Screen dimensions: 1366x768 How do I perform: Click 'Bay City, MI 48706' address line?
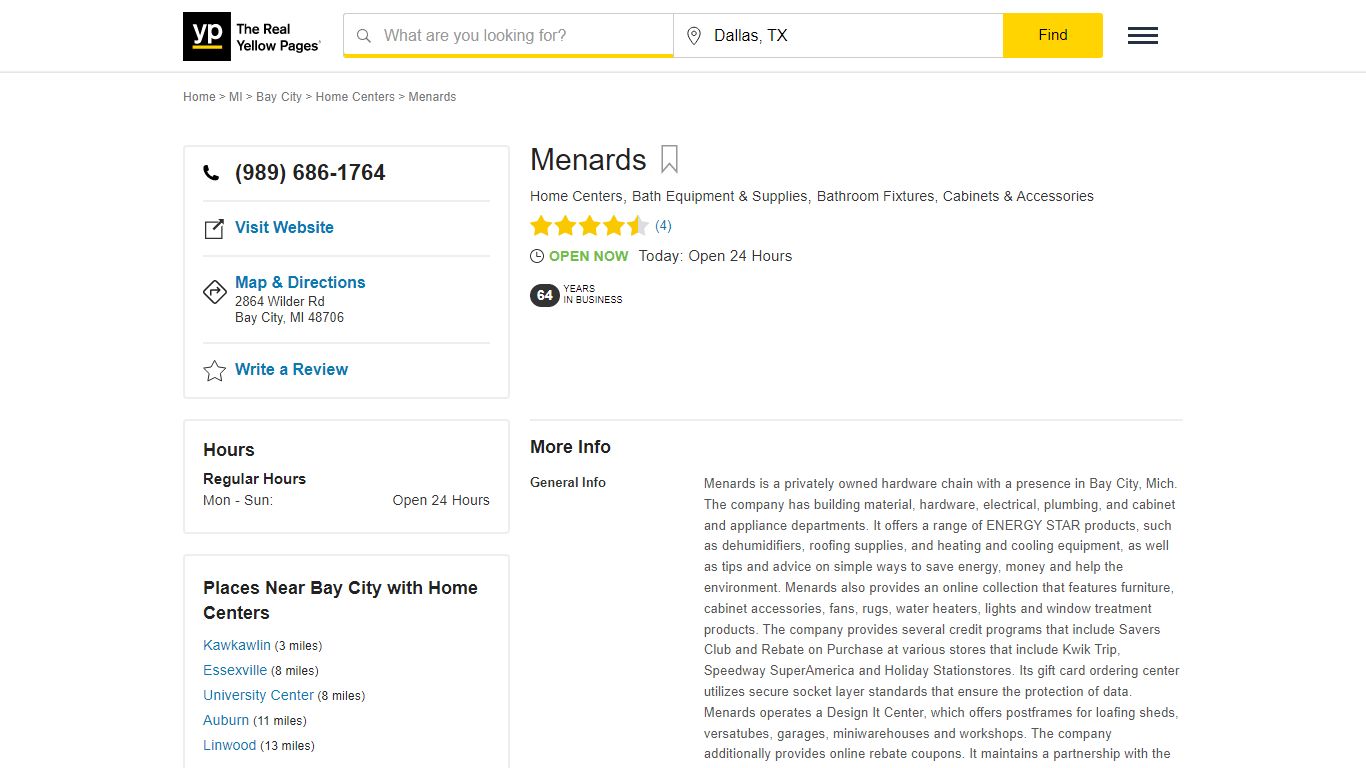click(x=289, y=317)
